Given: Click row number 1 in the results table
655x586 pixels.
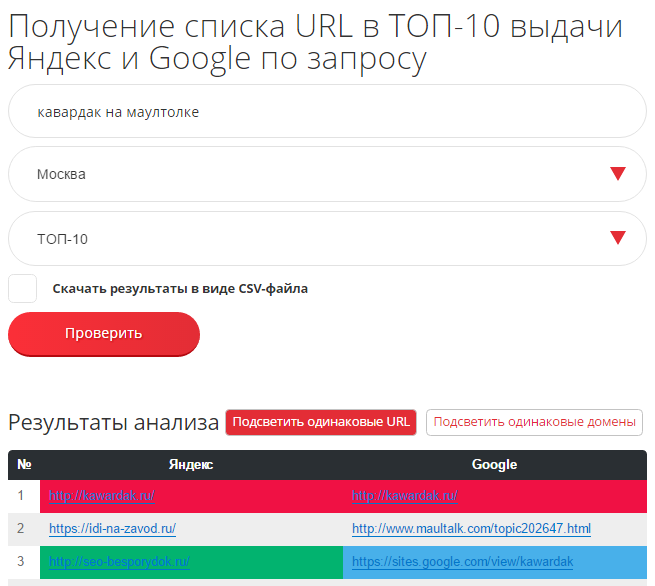Looking at the screenshot, I should tap(20, 495).
